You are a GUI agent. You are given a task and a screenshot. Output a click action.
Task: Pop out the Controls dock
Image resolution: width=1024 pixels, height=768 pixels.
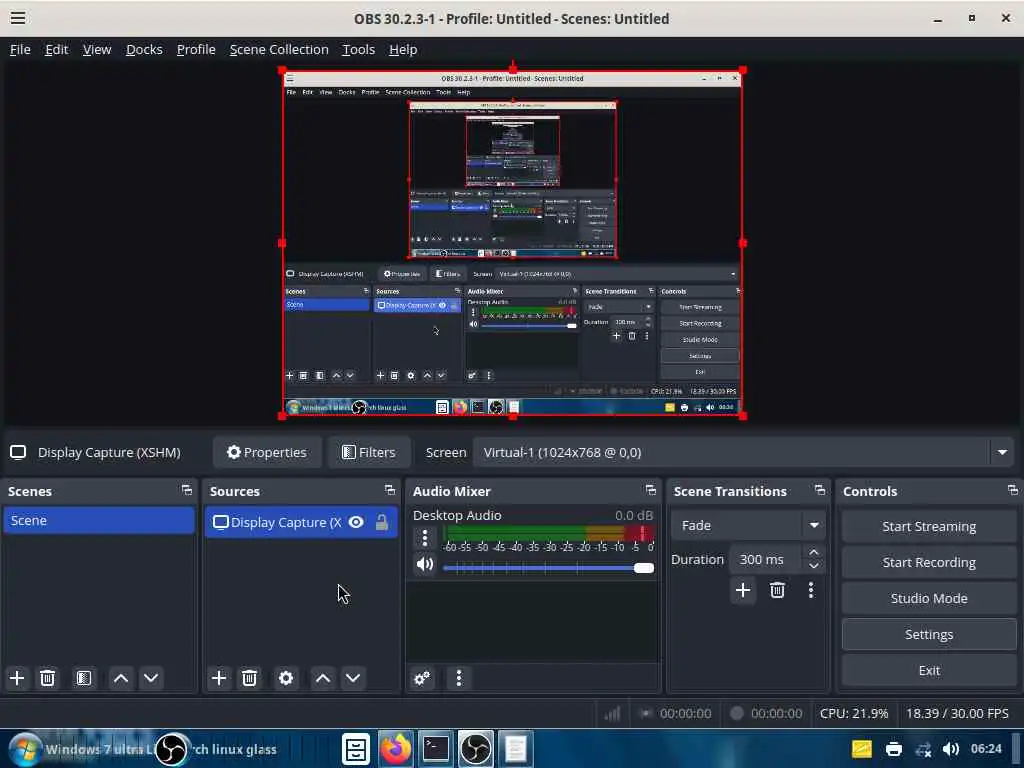(x=1012, y=490)
